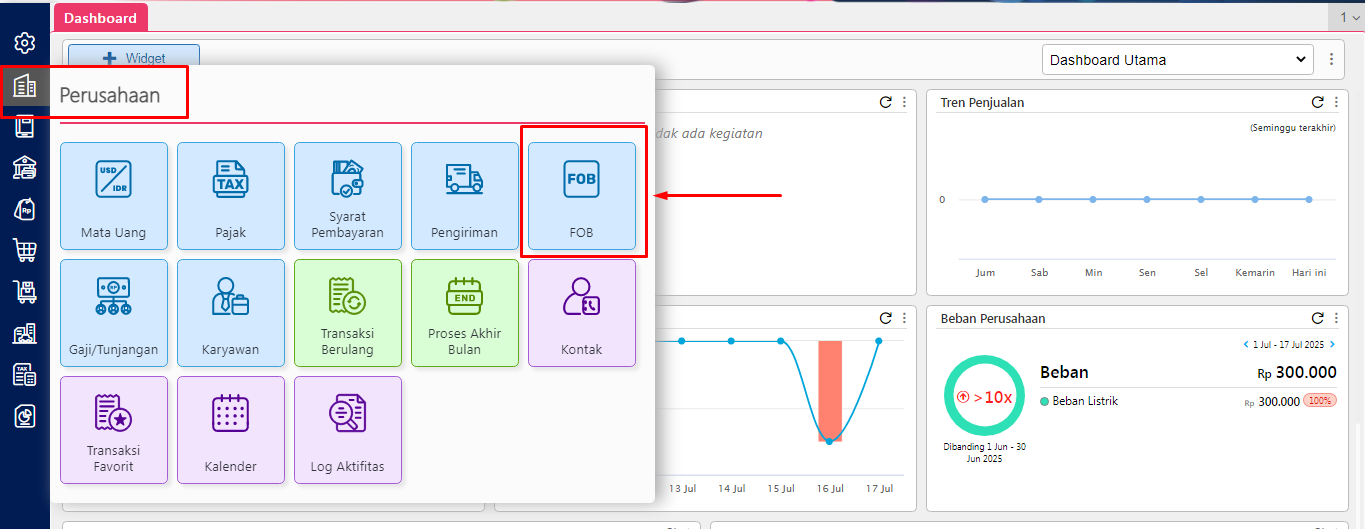Open the FOB tile
Viewport: 1365px width, 529px height.
[581, 196]
